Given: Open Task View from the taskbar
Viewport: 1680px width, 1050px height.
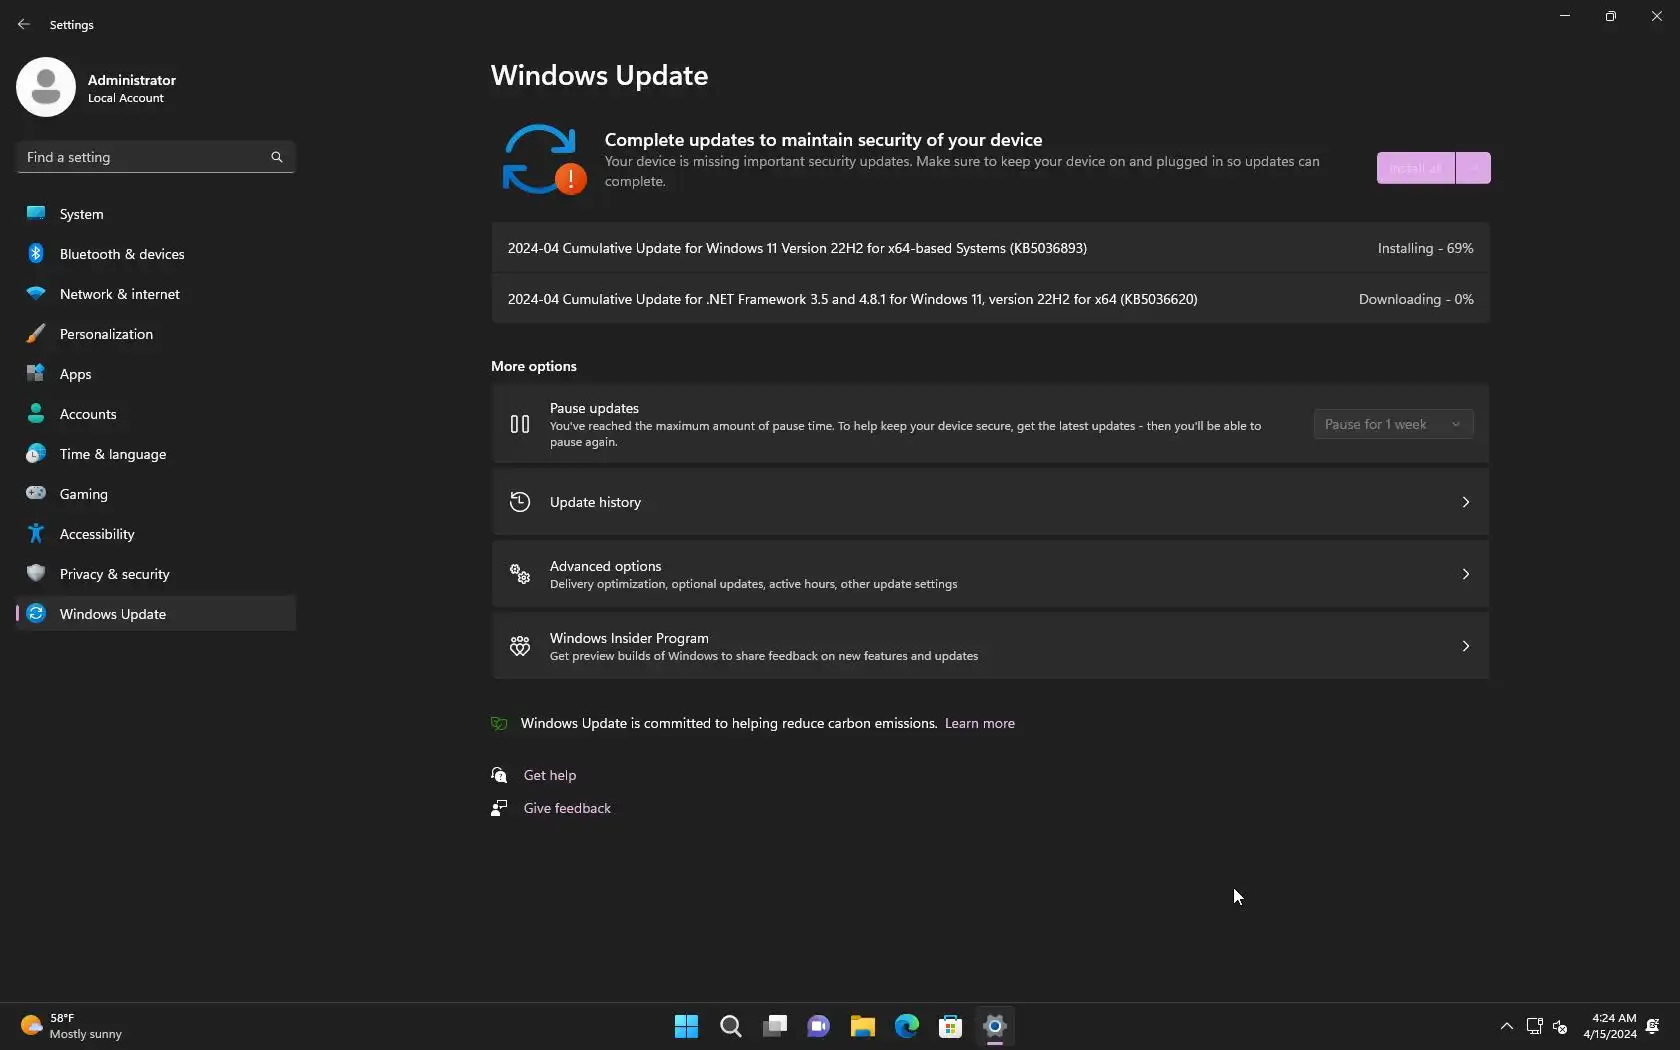Looking at the screenshot, I should point(775,1026).
